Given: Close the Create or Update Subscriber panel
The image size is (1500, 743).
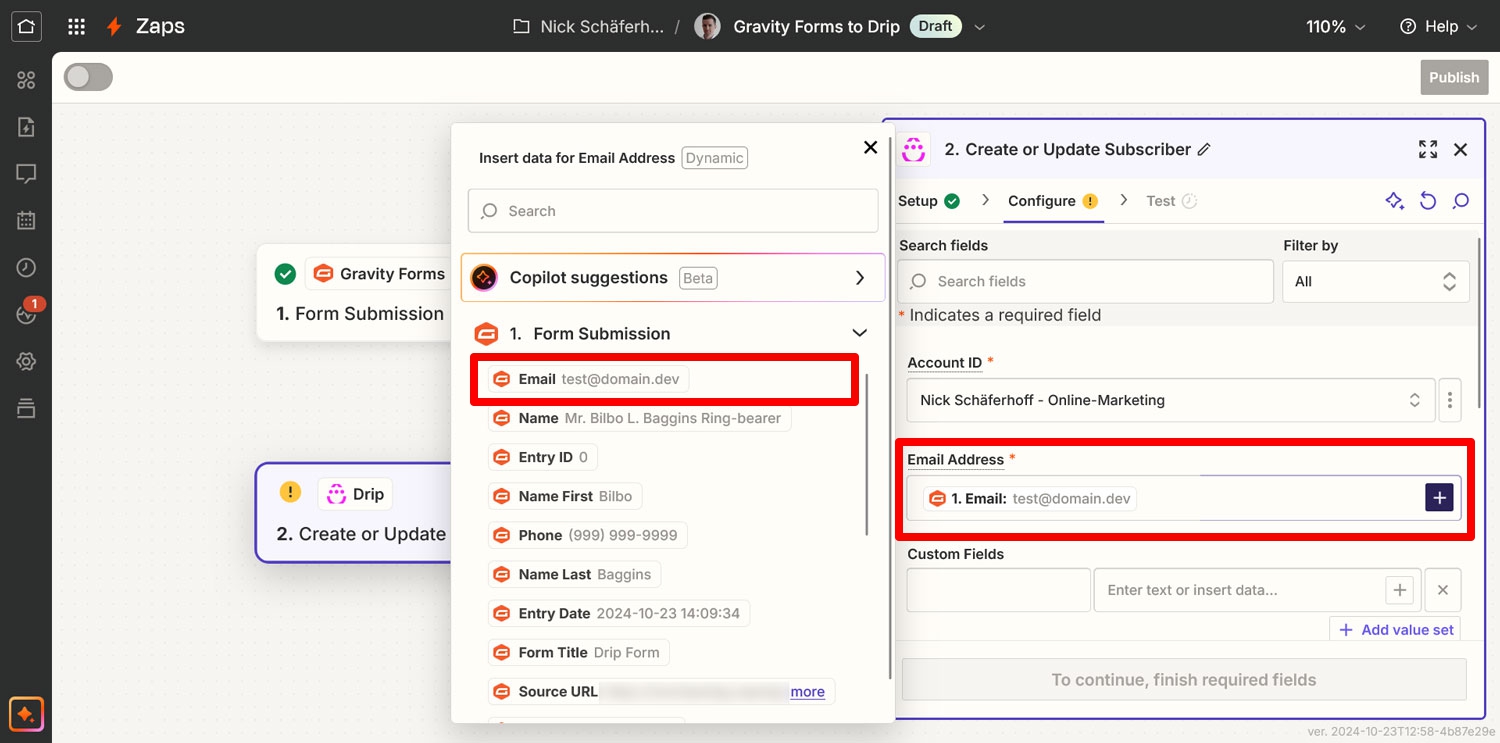Looking at the screenshot, I should [1460, 149].
